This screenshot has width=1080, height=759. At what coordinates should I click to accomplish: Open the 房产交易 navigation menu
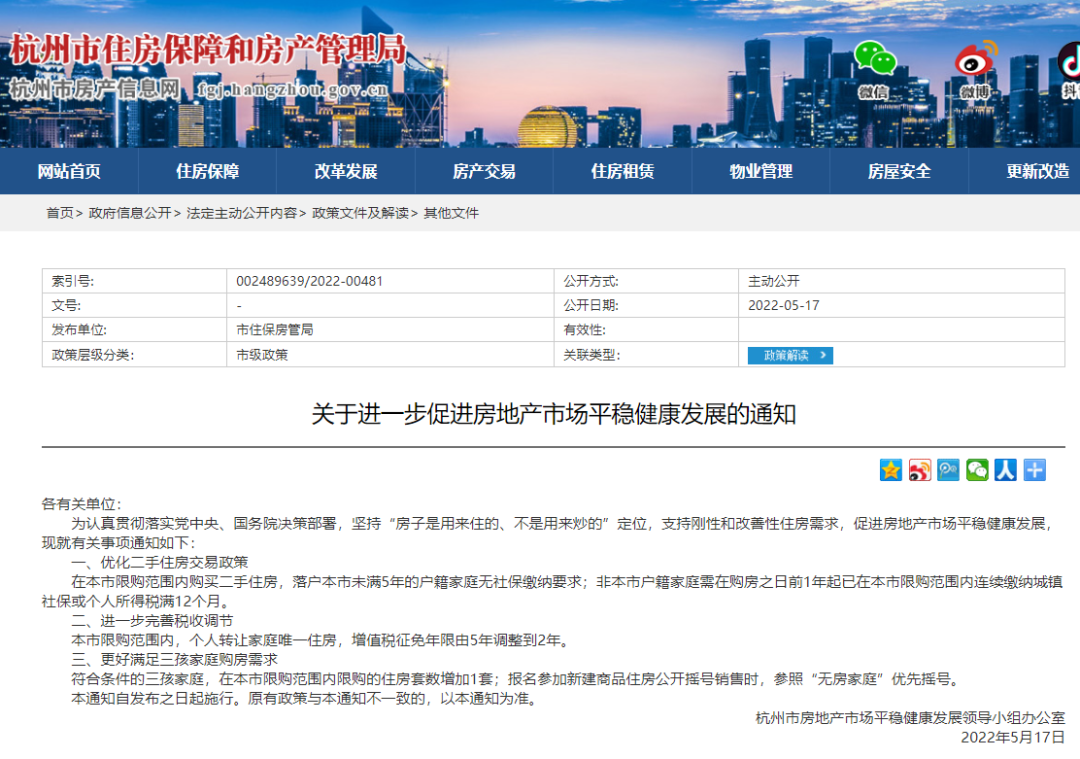click(x=483, y=171)
